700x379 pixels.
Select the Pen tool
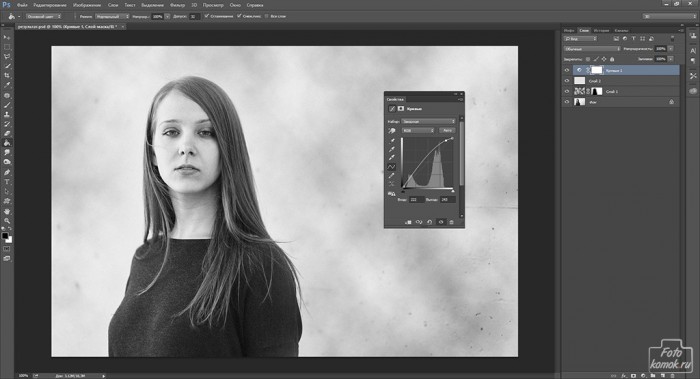click(x=7, y=172)
